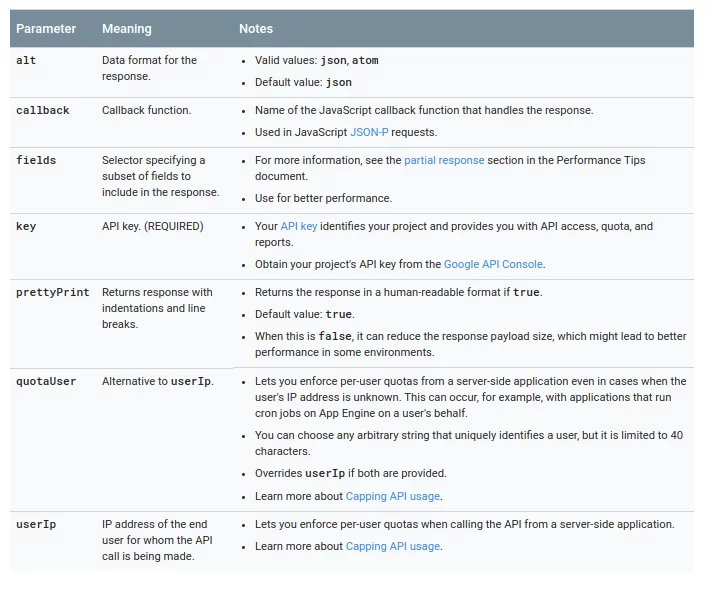Viewport: 712px width, 601px height.
Task: Click the key parameter name
Action: 26,226
